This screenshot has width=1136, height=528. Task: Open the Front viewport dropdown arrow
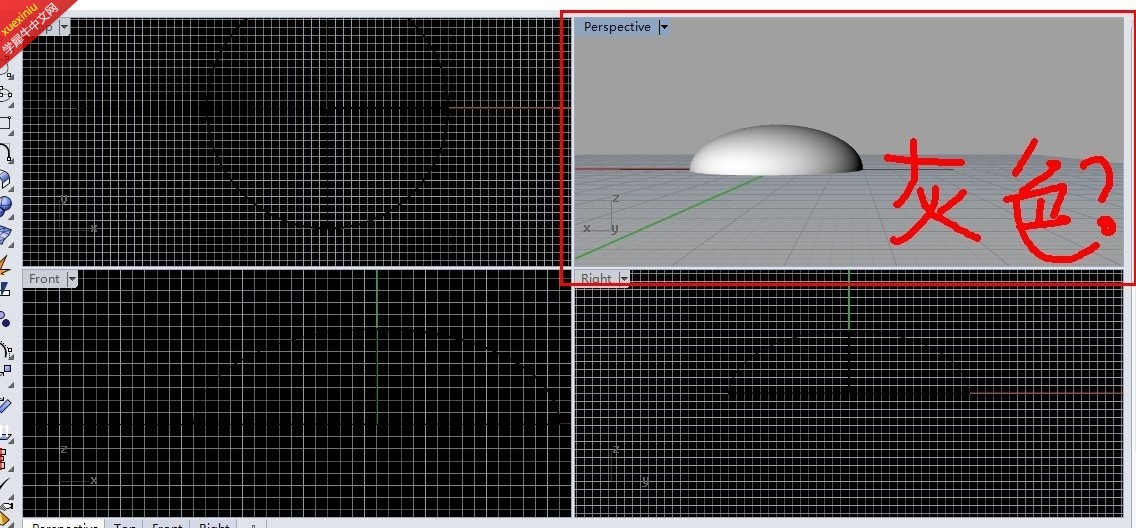[72, 279]
